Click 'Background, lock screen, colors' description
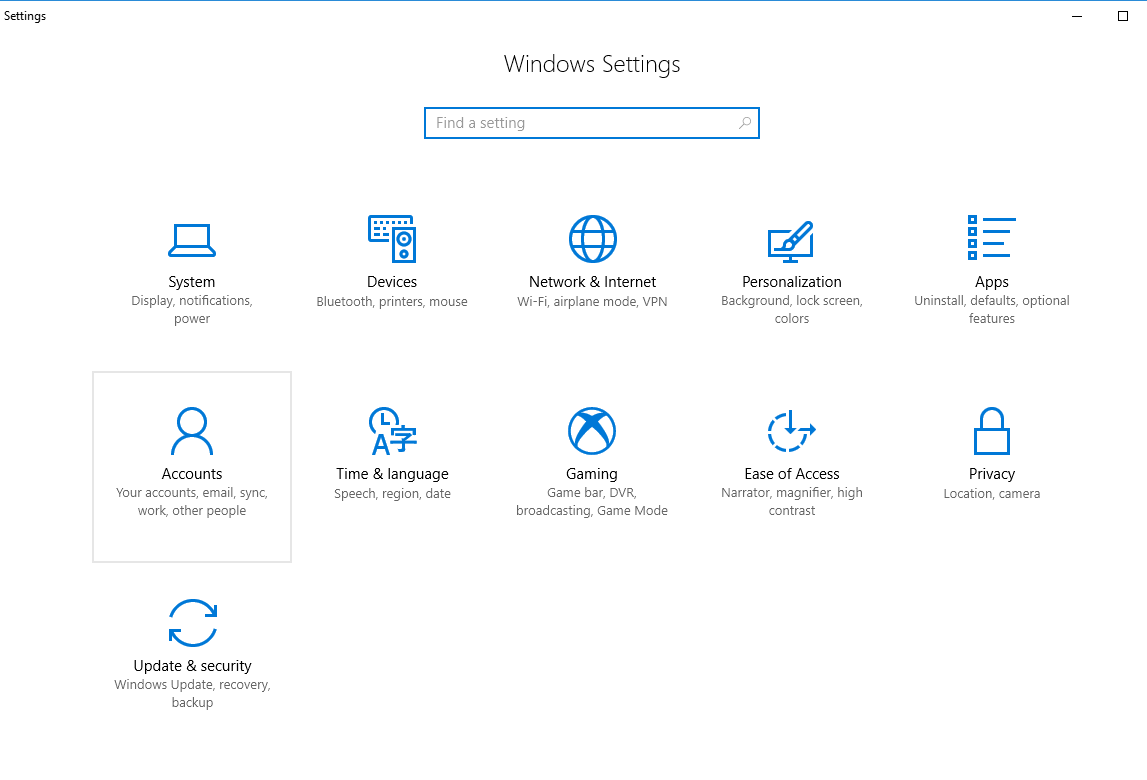 click(791, 310)
